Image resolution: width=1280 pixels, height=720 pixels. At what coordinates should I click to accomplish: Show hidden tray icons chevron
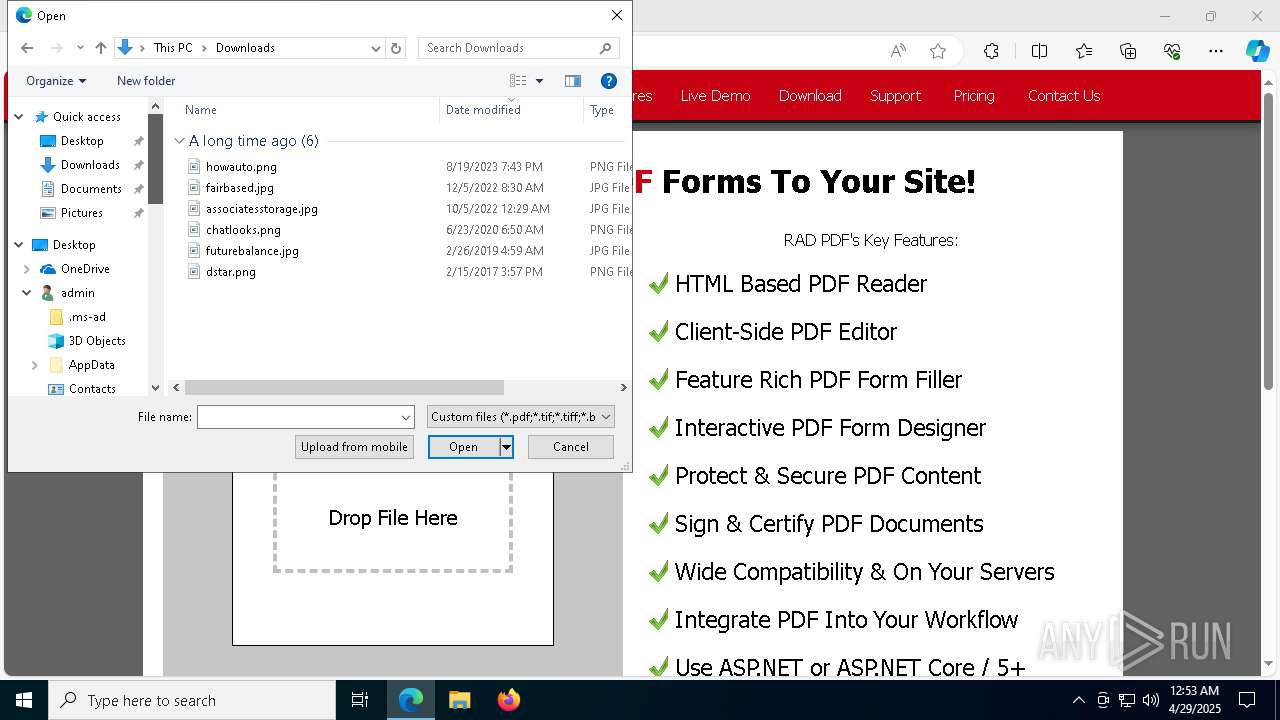coord(1078,700)
